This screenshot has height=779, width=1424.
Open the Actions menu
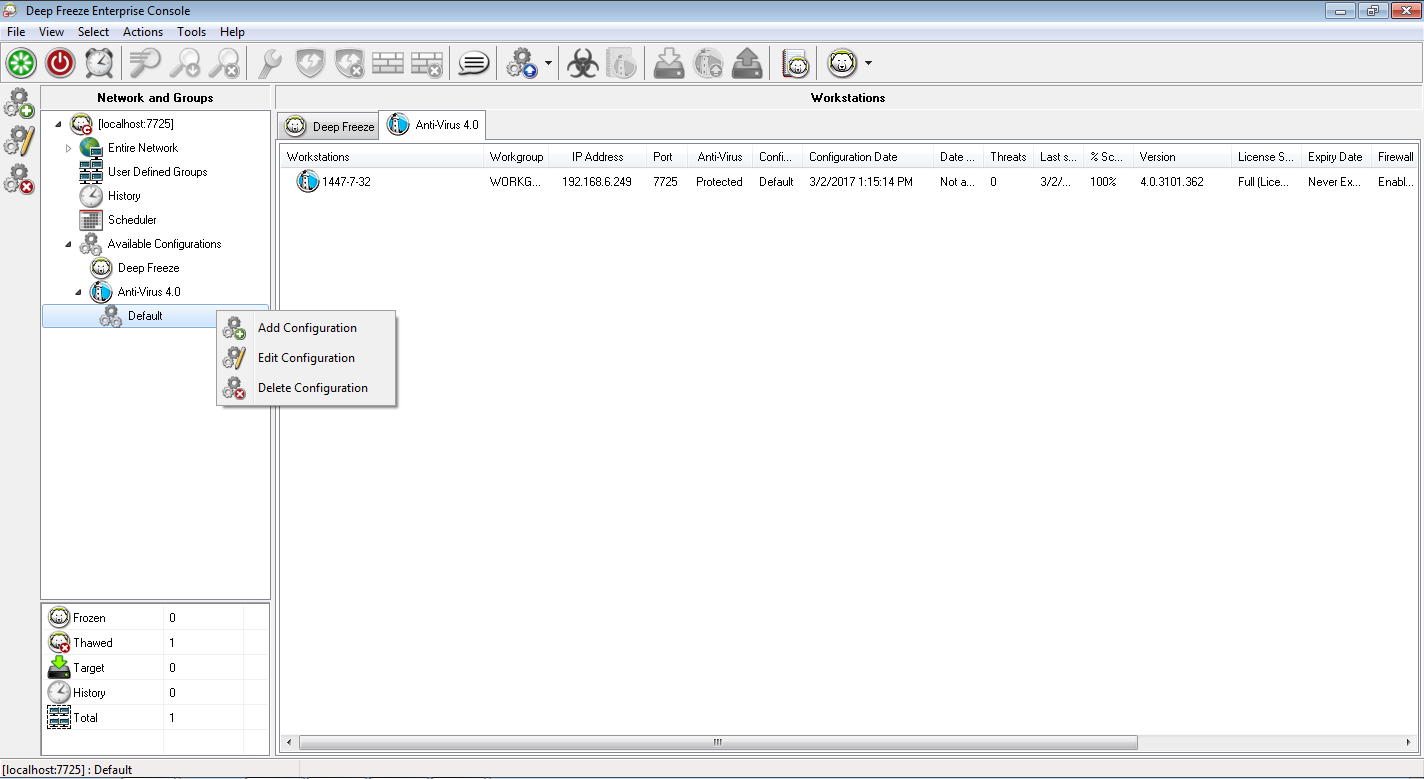pos(143,32)
